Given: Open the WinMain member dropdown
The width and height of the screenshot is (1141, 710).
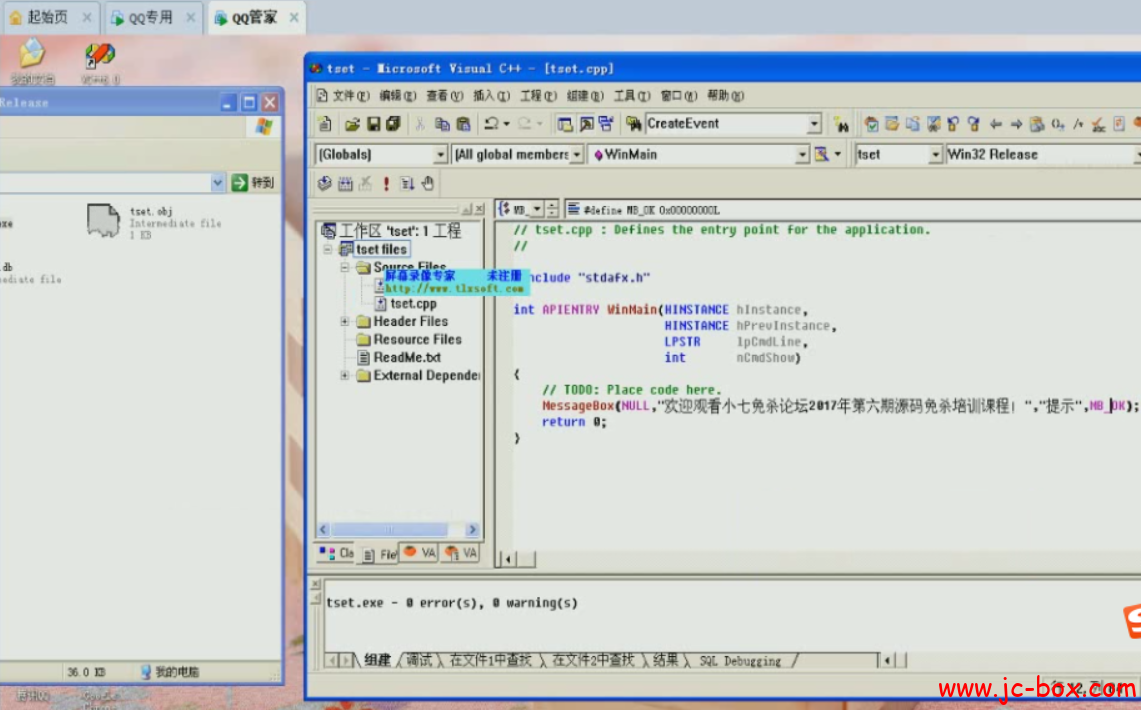Looking at the screenshot, I should point(801,155).
